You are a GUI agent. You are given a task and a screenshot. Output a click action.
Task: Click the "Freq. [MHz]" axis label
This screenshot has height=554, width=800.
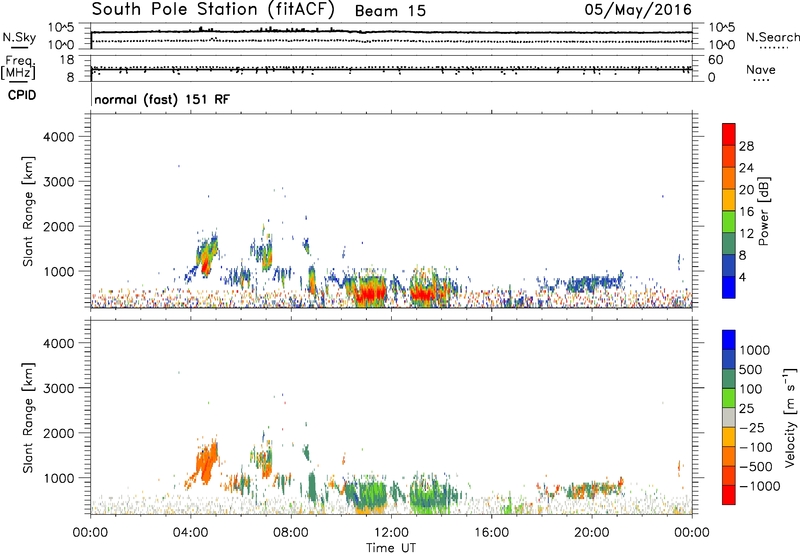[x=18, y=68]
